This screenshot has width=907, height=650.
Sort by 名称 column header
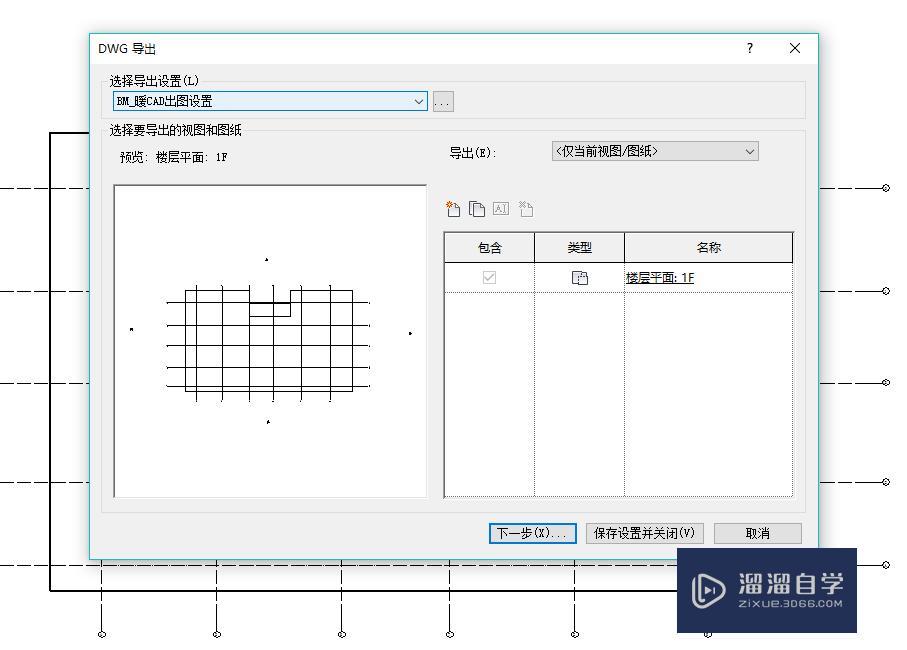coord(709,248)
